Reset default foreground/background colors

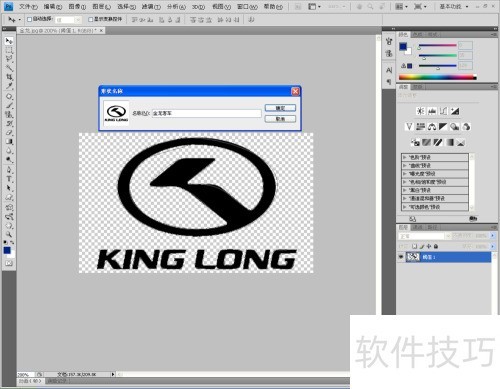[x=5, y=242]
